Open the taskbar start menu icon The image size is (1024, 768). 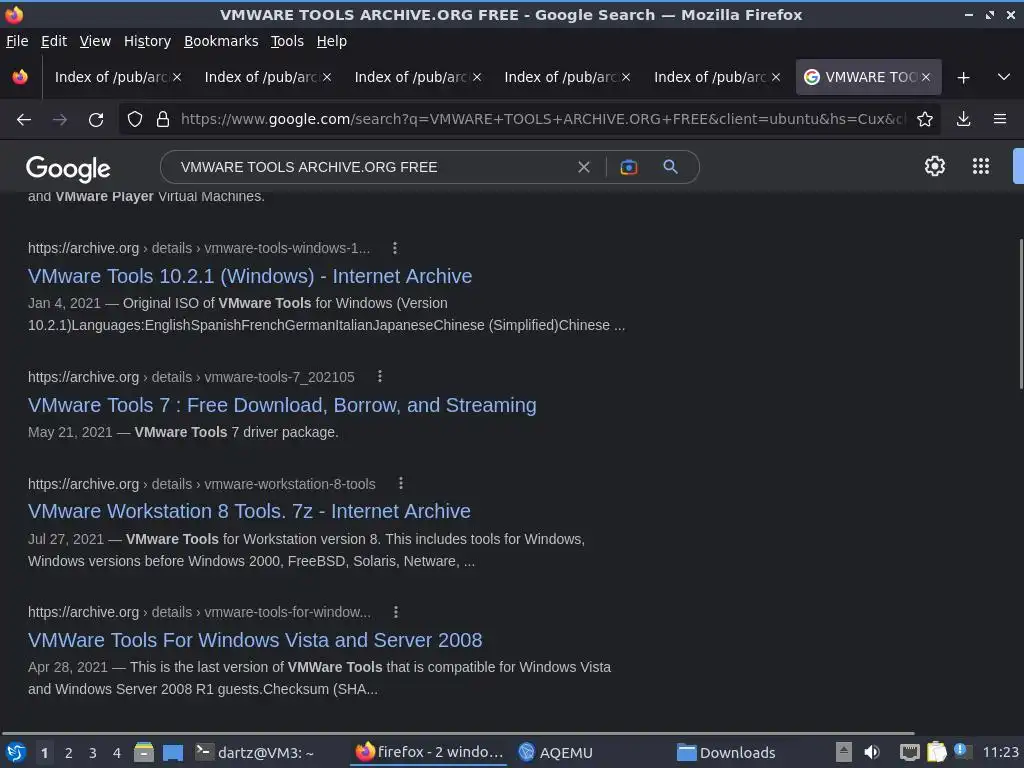[x=16, y=752]
